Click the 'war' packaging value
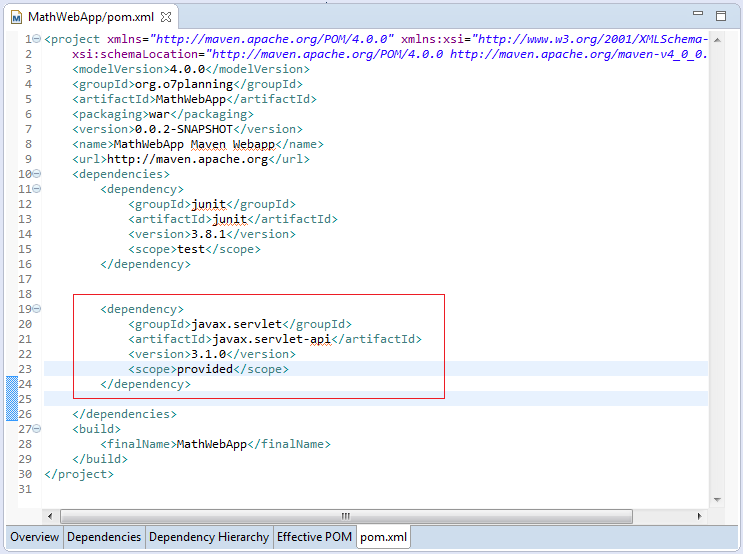Viewport: 743px width, 554px height. [x=159, y=115]
